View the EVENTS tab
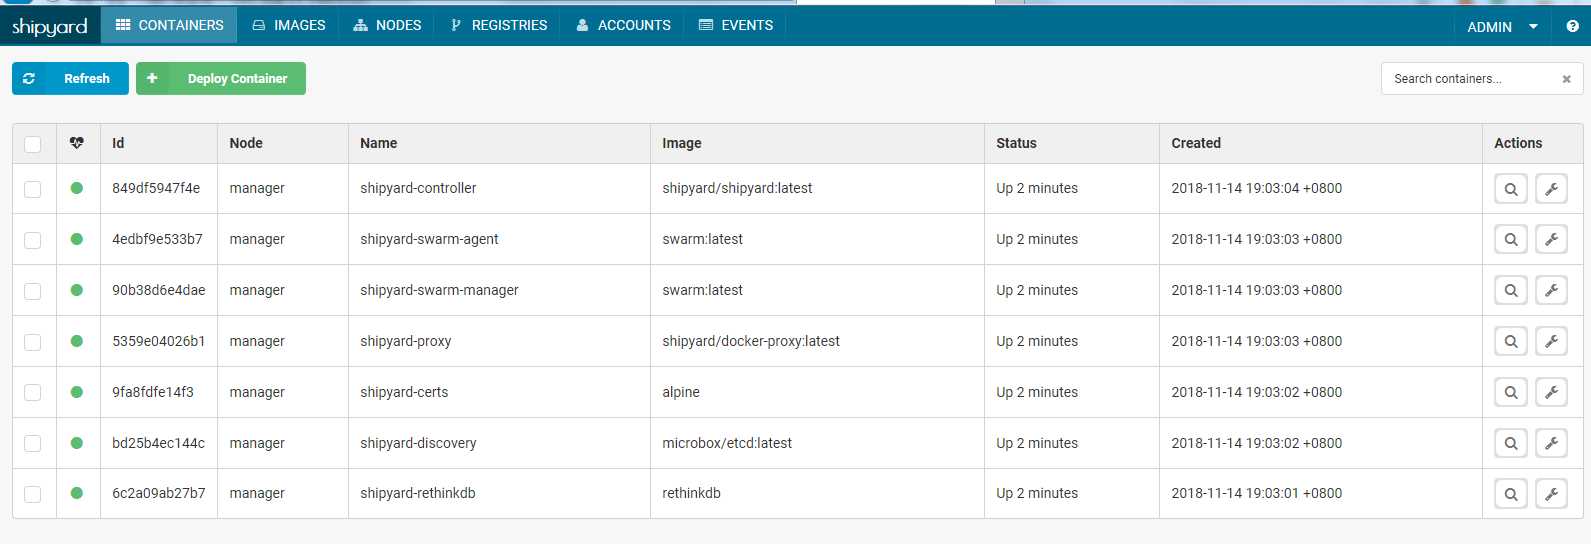 click(736, 25)
